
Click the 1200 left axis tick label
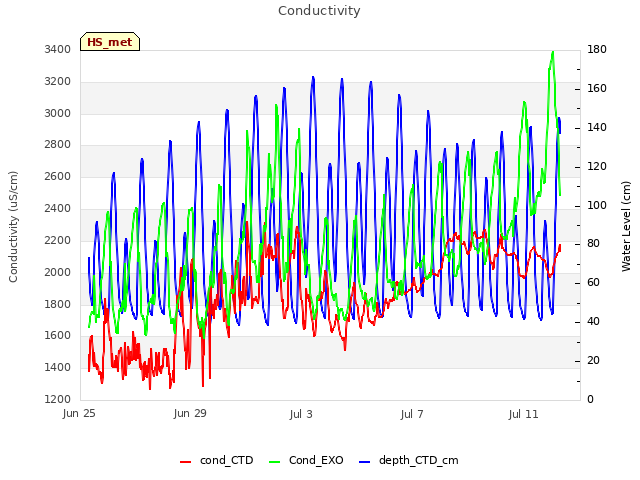58,399
